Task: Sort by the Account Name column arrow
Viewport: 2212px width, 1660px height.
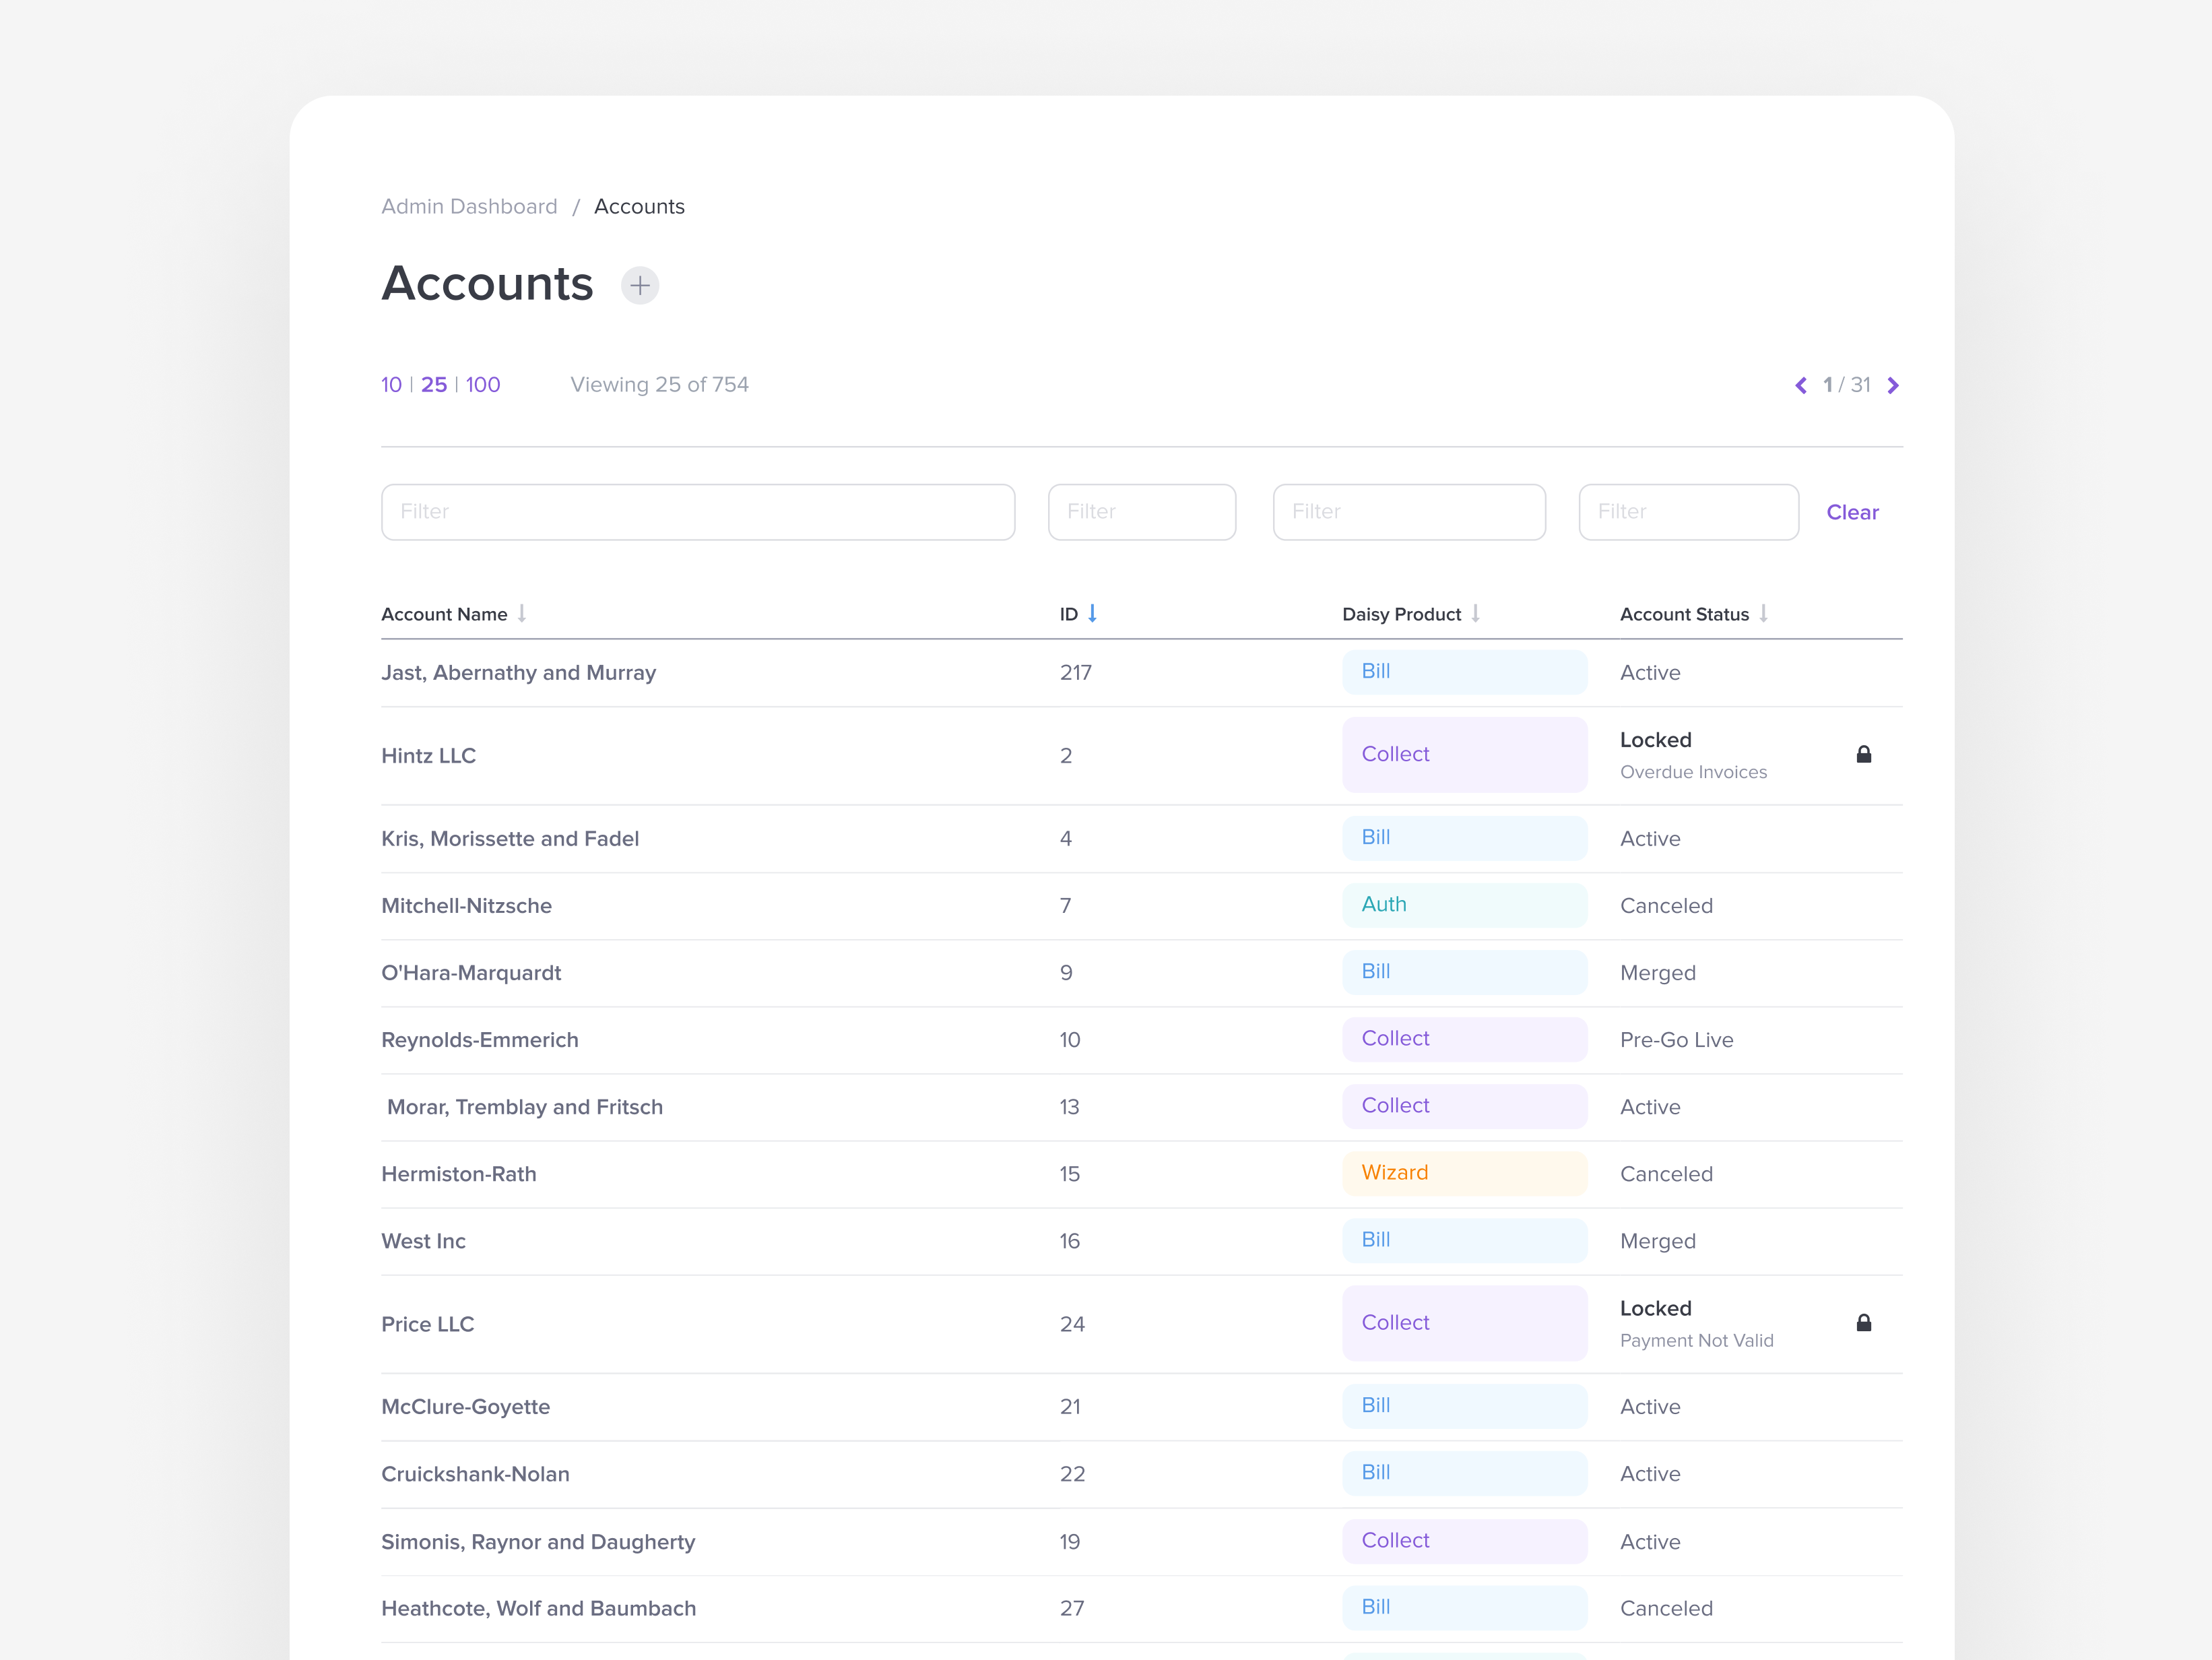Action: [522, 613]
